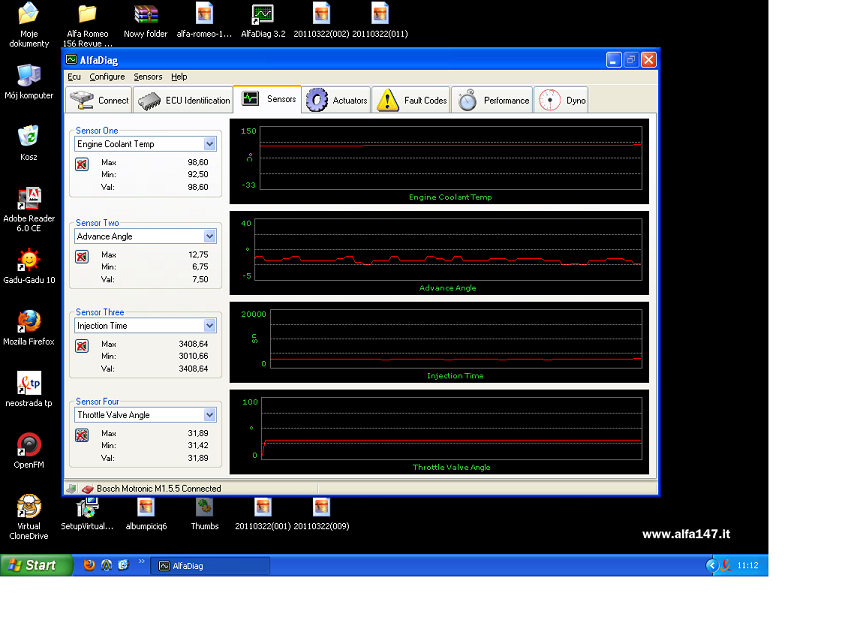
Task: Click Sensor Two red reset icon
Action: (x=82, y=257)
